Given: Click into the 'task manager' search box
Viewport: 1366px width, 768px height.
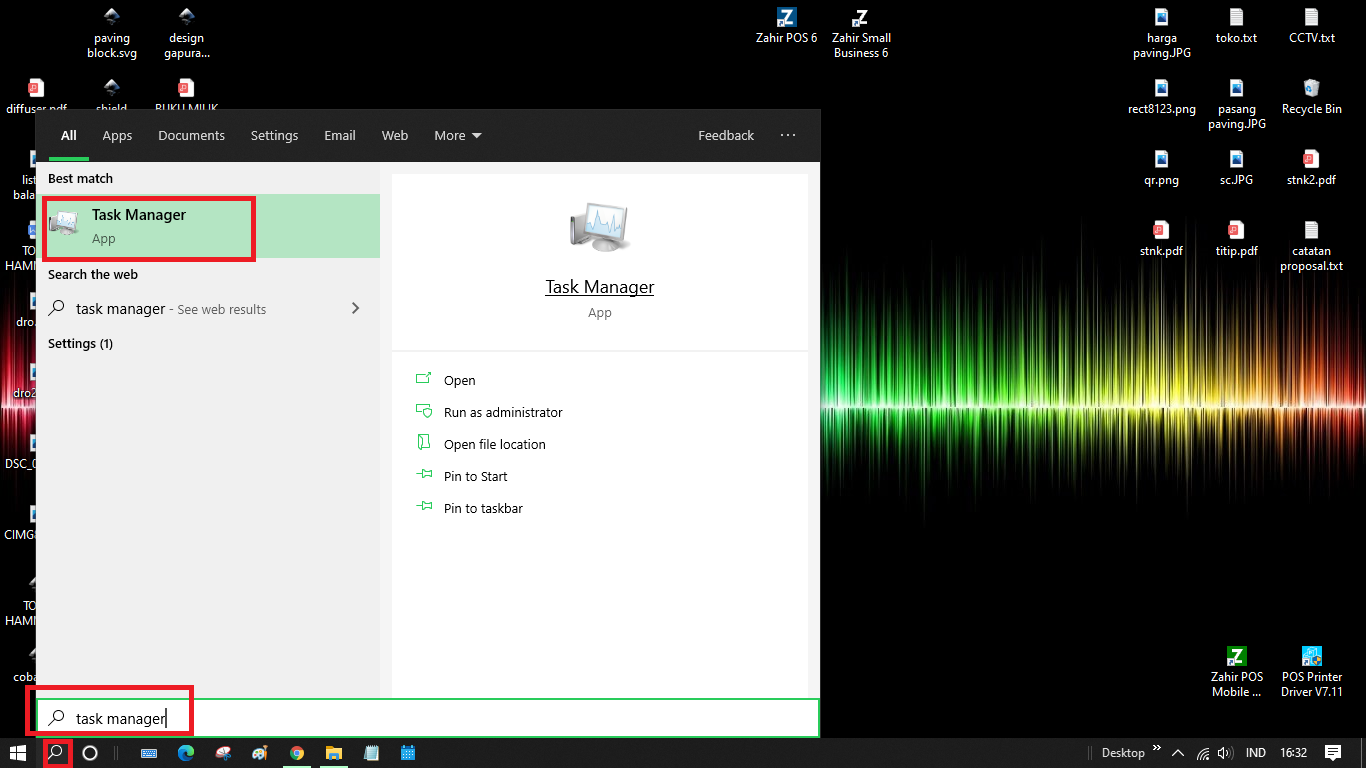Looking at the screenshot, I should (x=428, y=718).
